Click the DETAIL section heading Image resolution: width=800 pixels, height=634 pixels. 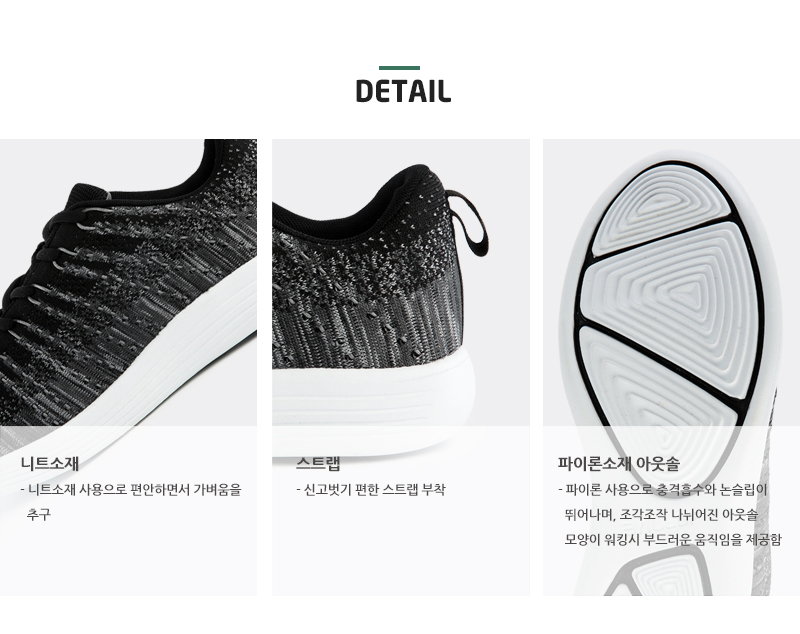[403, 91]
